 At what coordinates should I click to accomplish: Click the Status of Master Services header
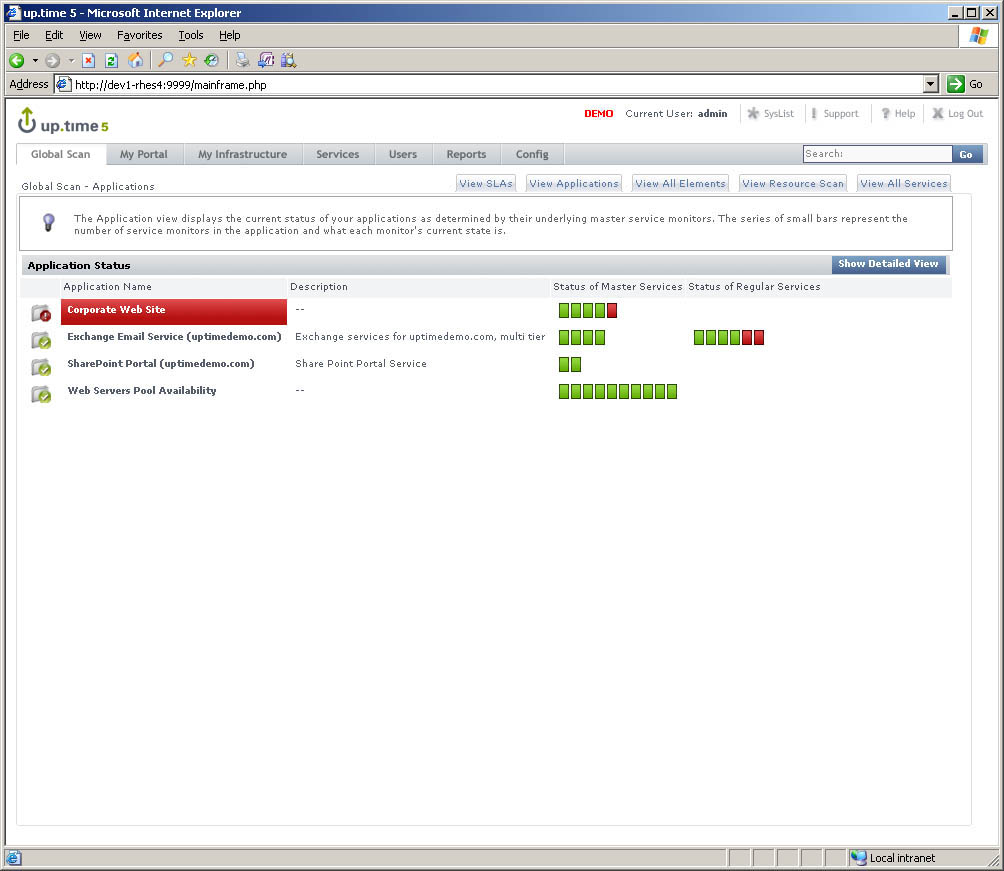coord(618,287)
